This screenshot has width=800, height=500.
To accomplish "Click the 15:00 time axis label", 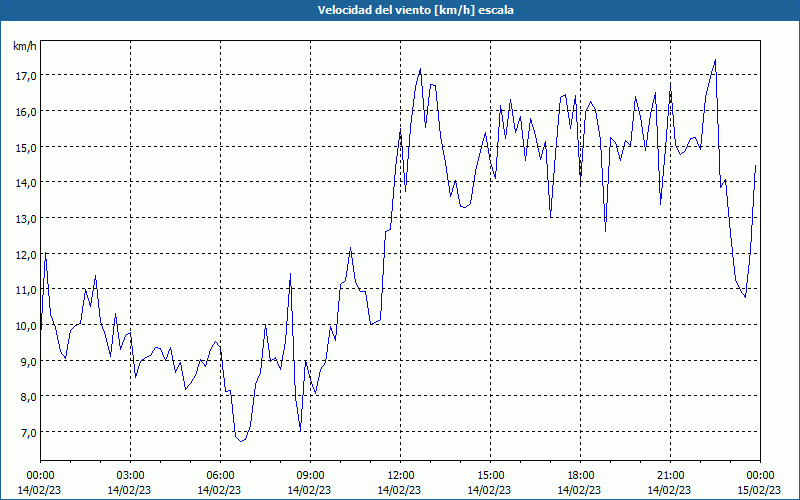I will pyautogui.click(x=490, y=476).
